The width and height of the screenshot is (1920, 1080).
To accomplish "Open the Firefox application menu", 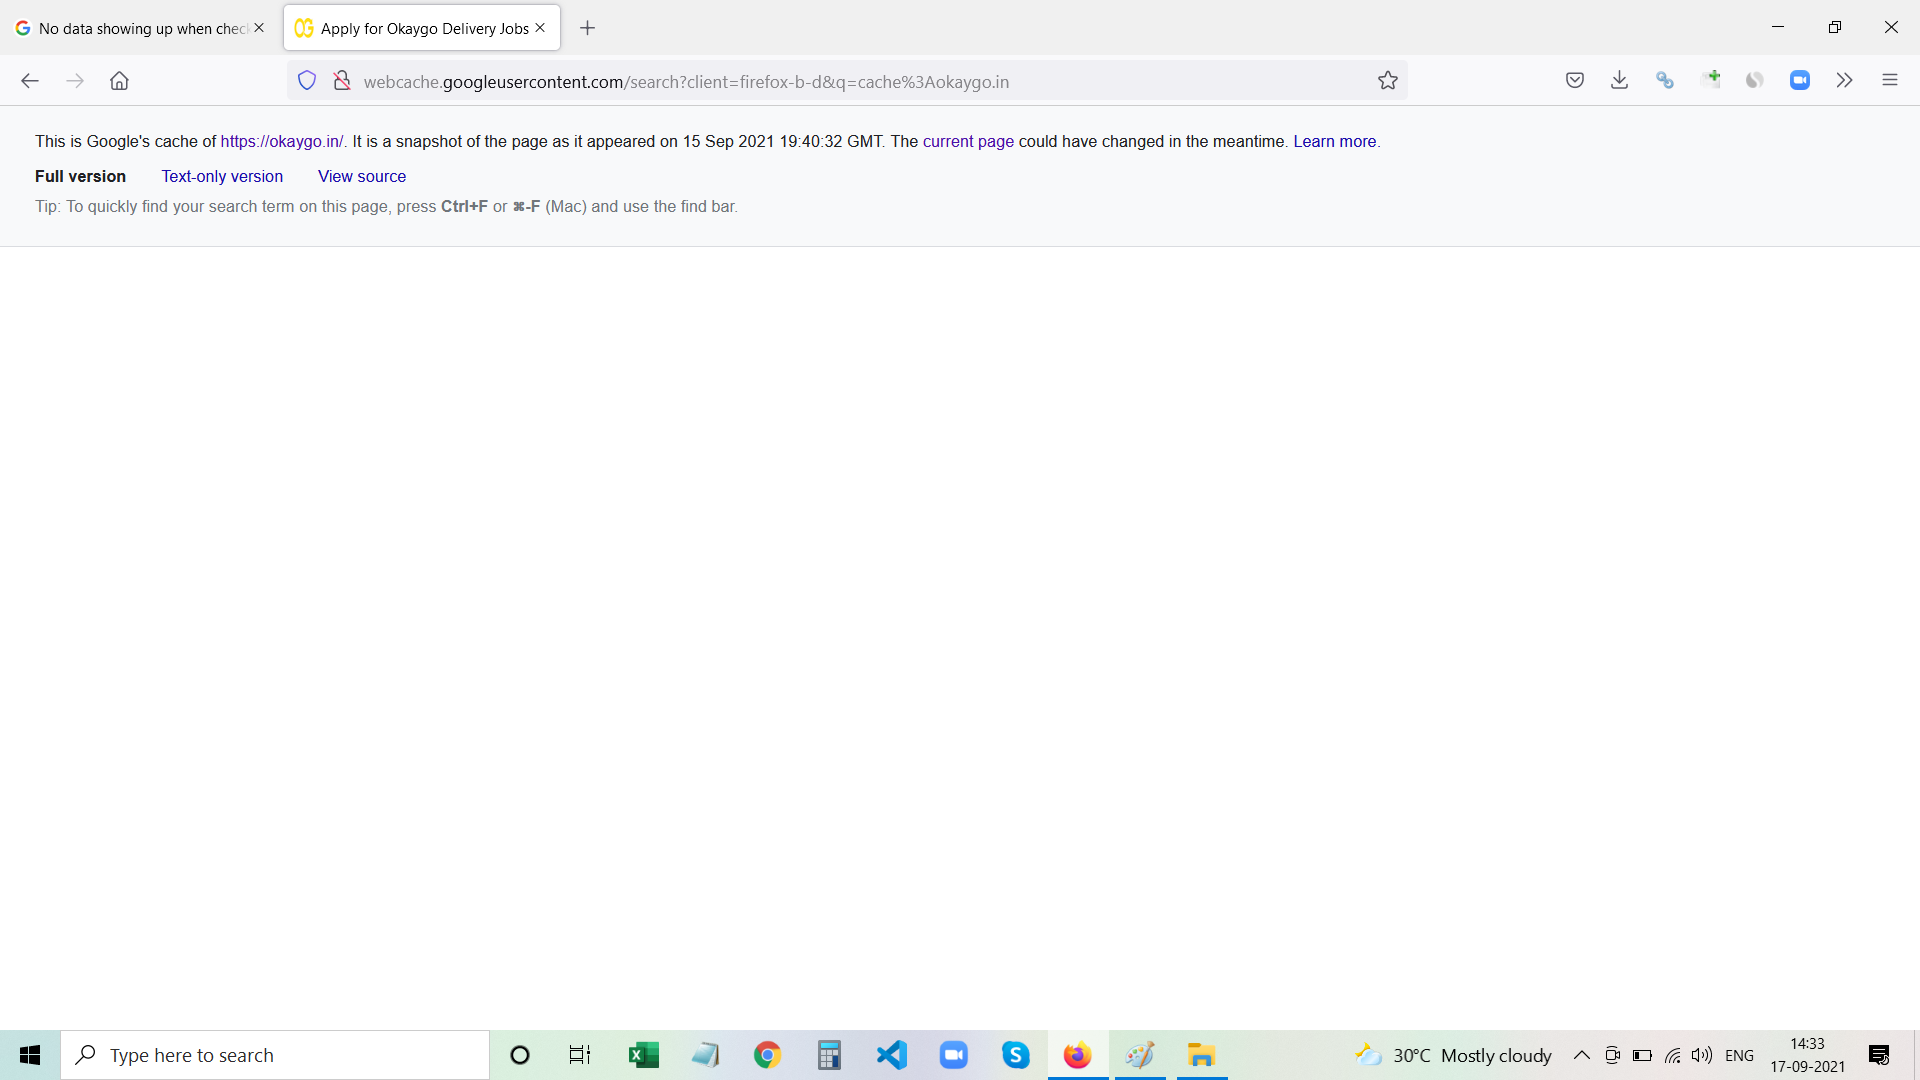I will 1891,80.
